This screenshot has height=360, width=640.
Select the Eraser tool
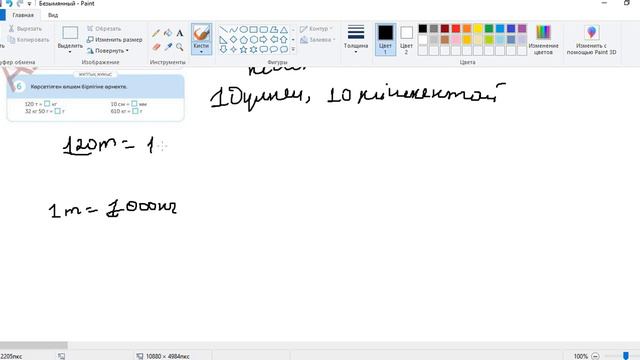156,47
